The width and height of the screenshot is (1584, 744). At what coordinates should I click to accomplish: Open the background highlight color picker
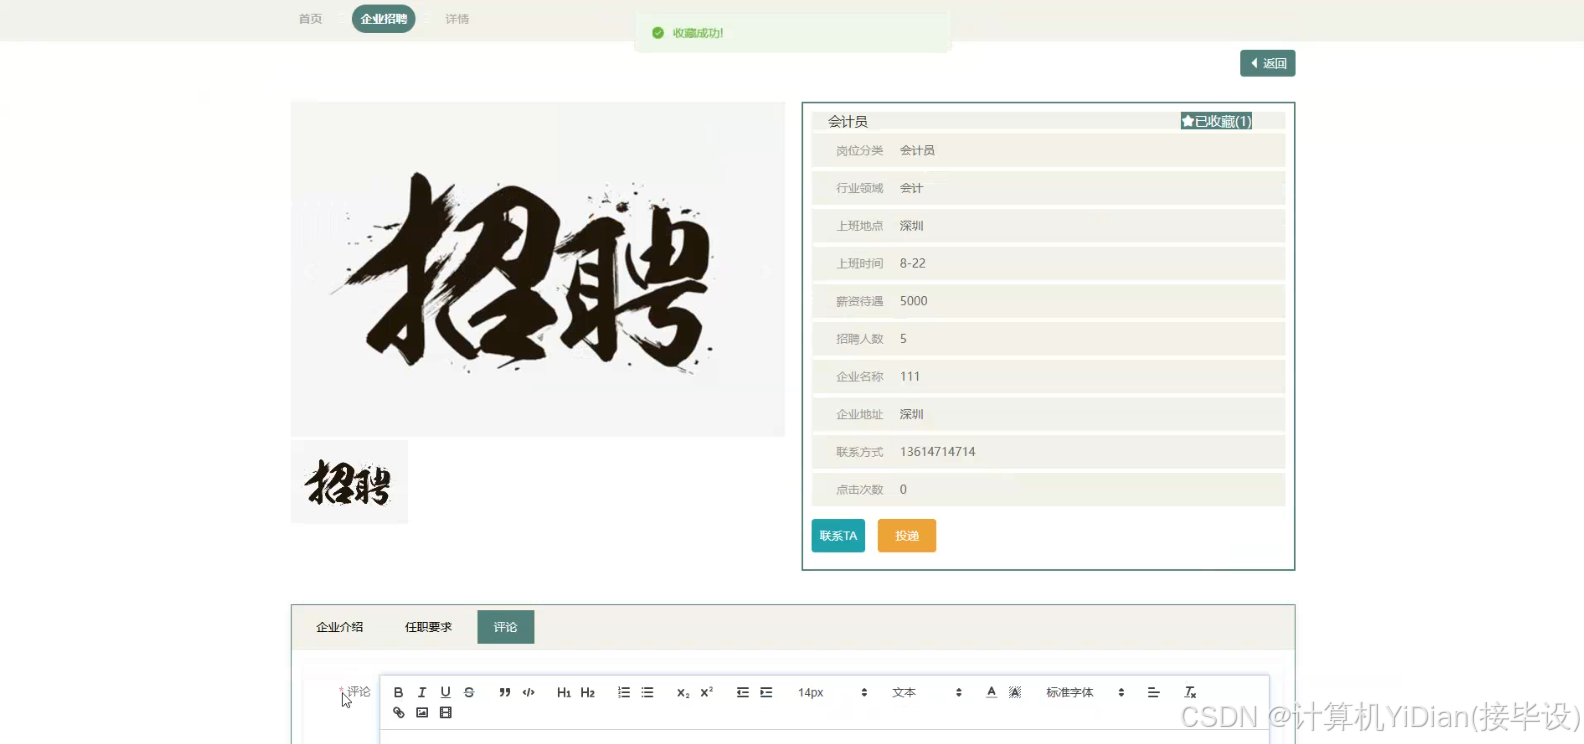[1015, 692]
